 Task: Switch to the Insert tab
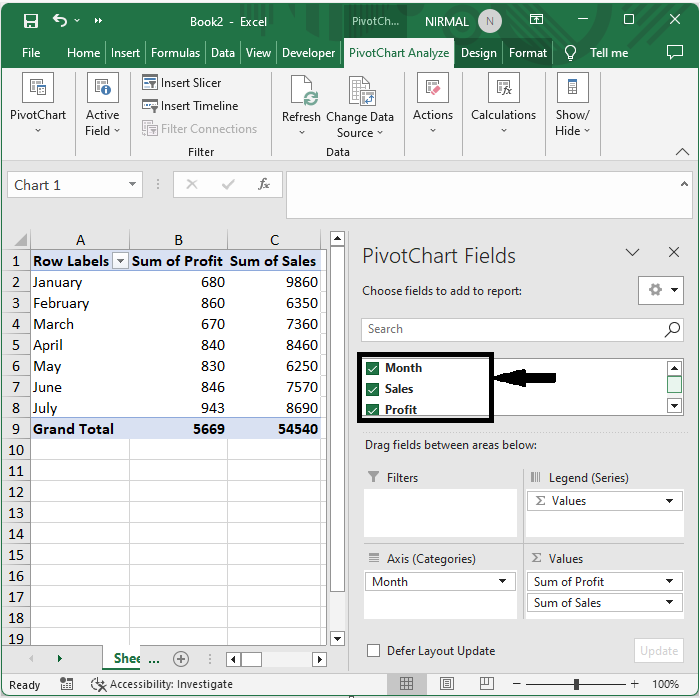(125, 53)
